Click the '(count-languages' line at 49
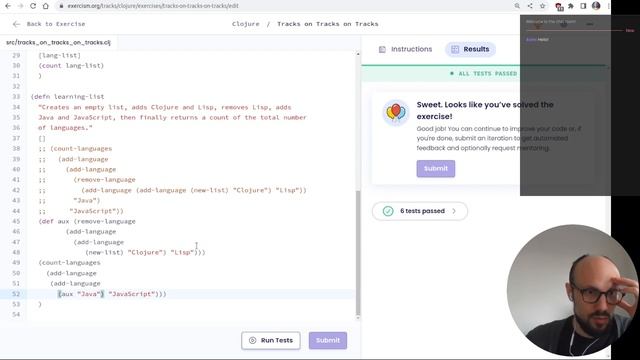The height and width of the screenshot is (360, 640). (x=69, y=262)
